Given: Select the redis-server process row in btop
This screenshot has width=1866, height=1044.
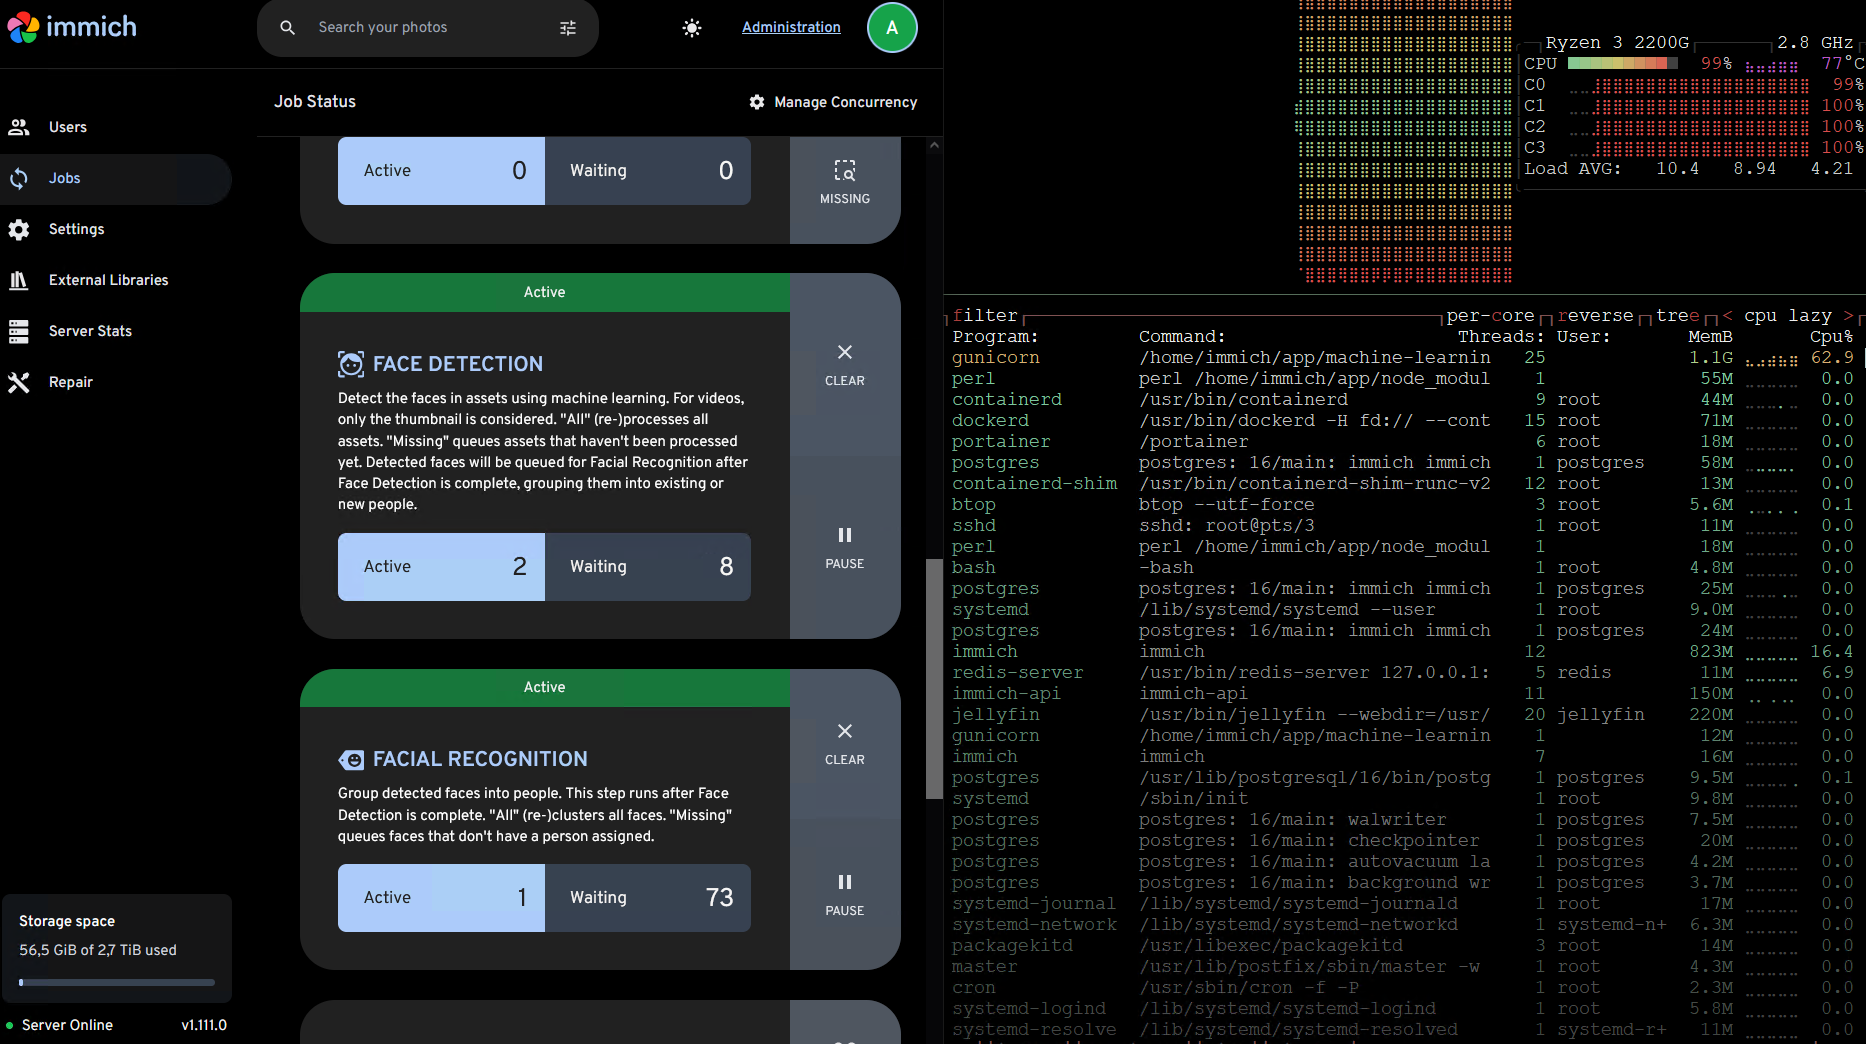Looking at the screenshot, I should pyautogui.click(x=1403, y=672).
